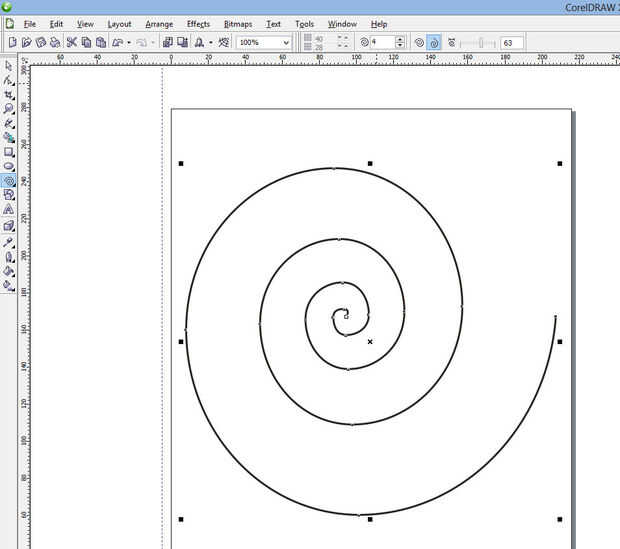Expand the undo history dropdown arrow
The width and height of the screenshot is (620, 549).
129,43
